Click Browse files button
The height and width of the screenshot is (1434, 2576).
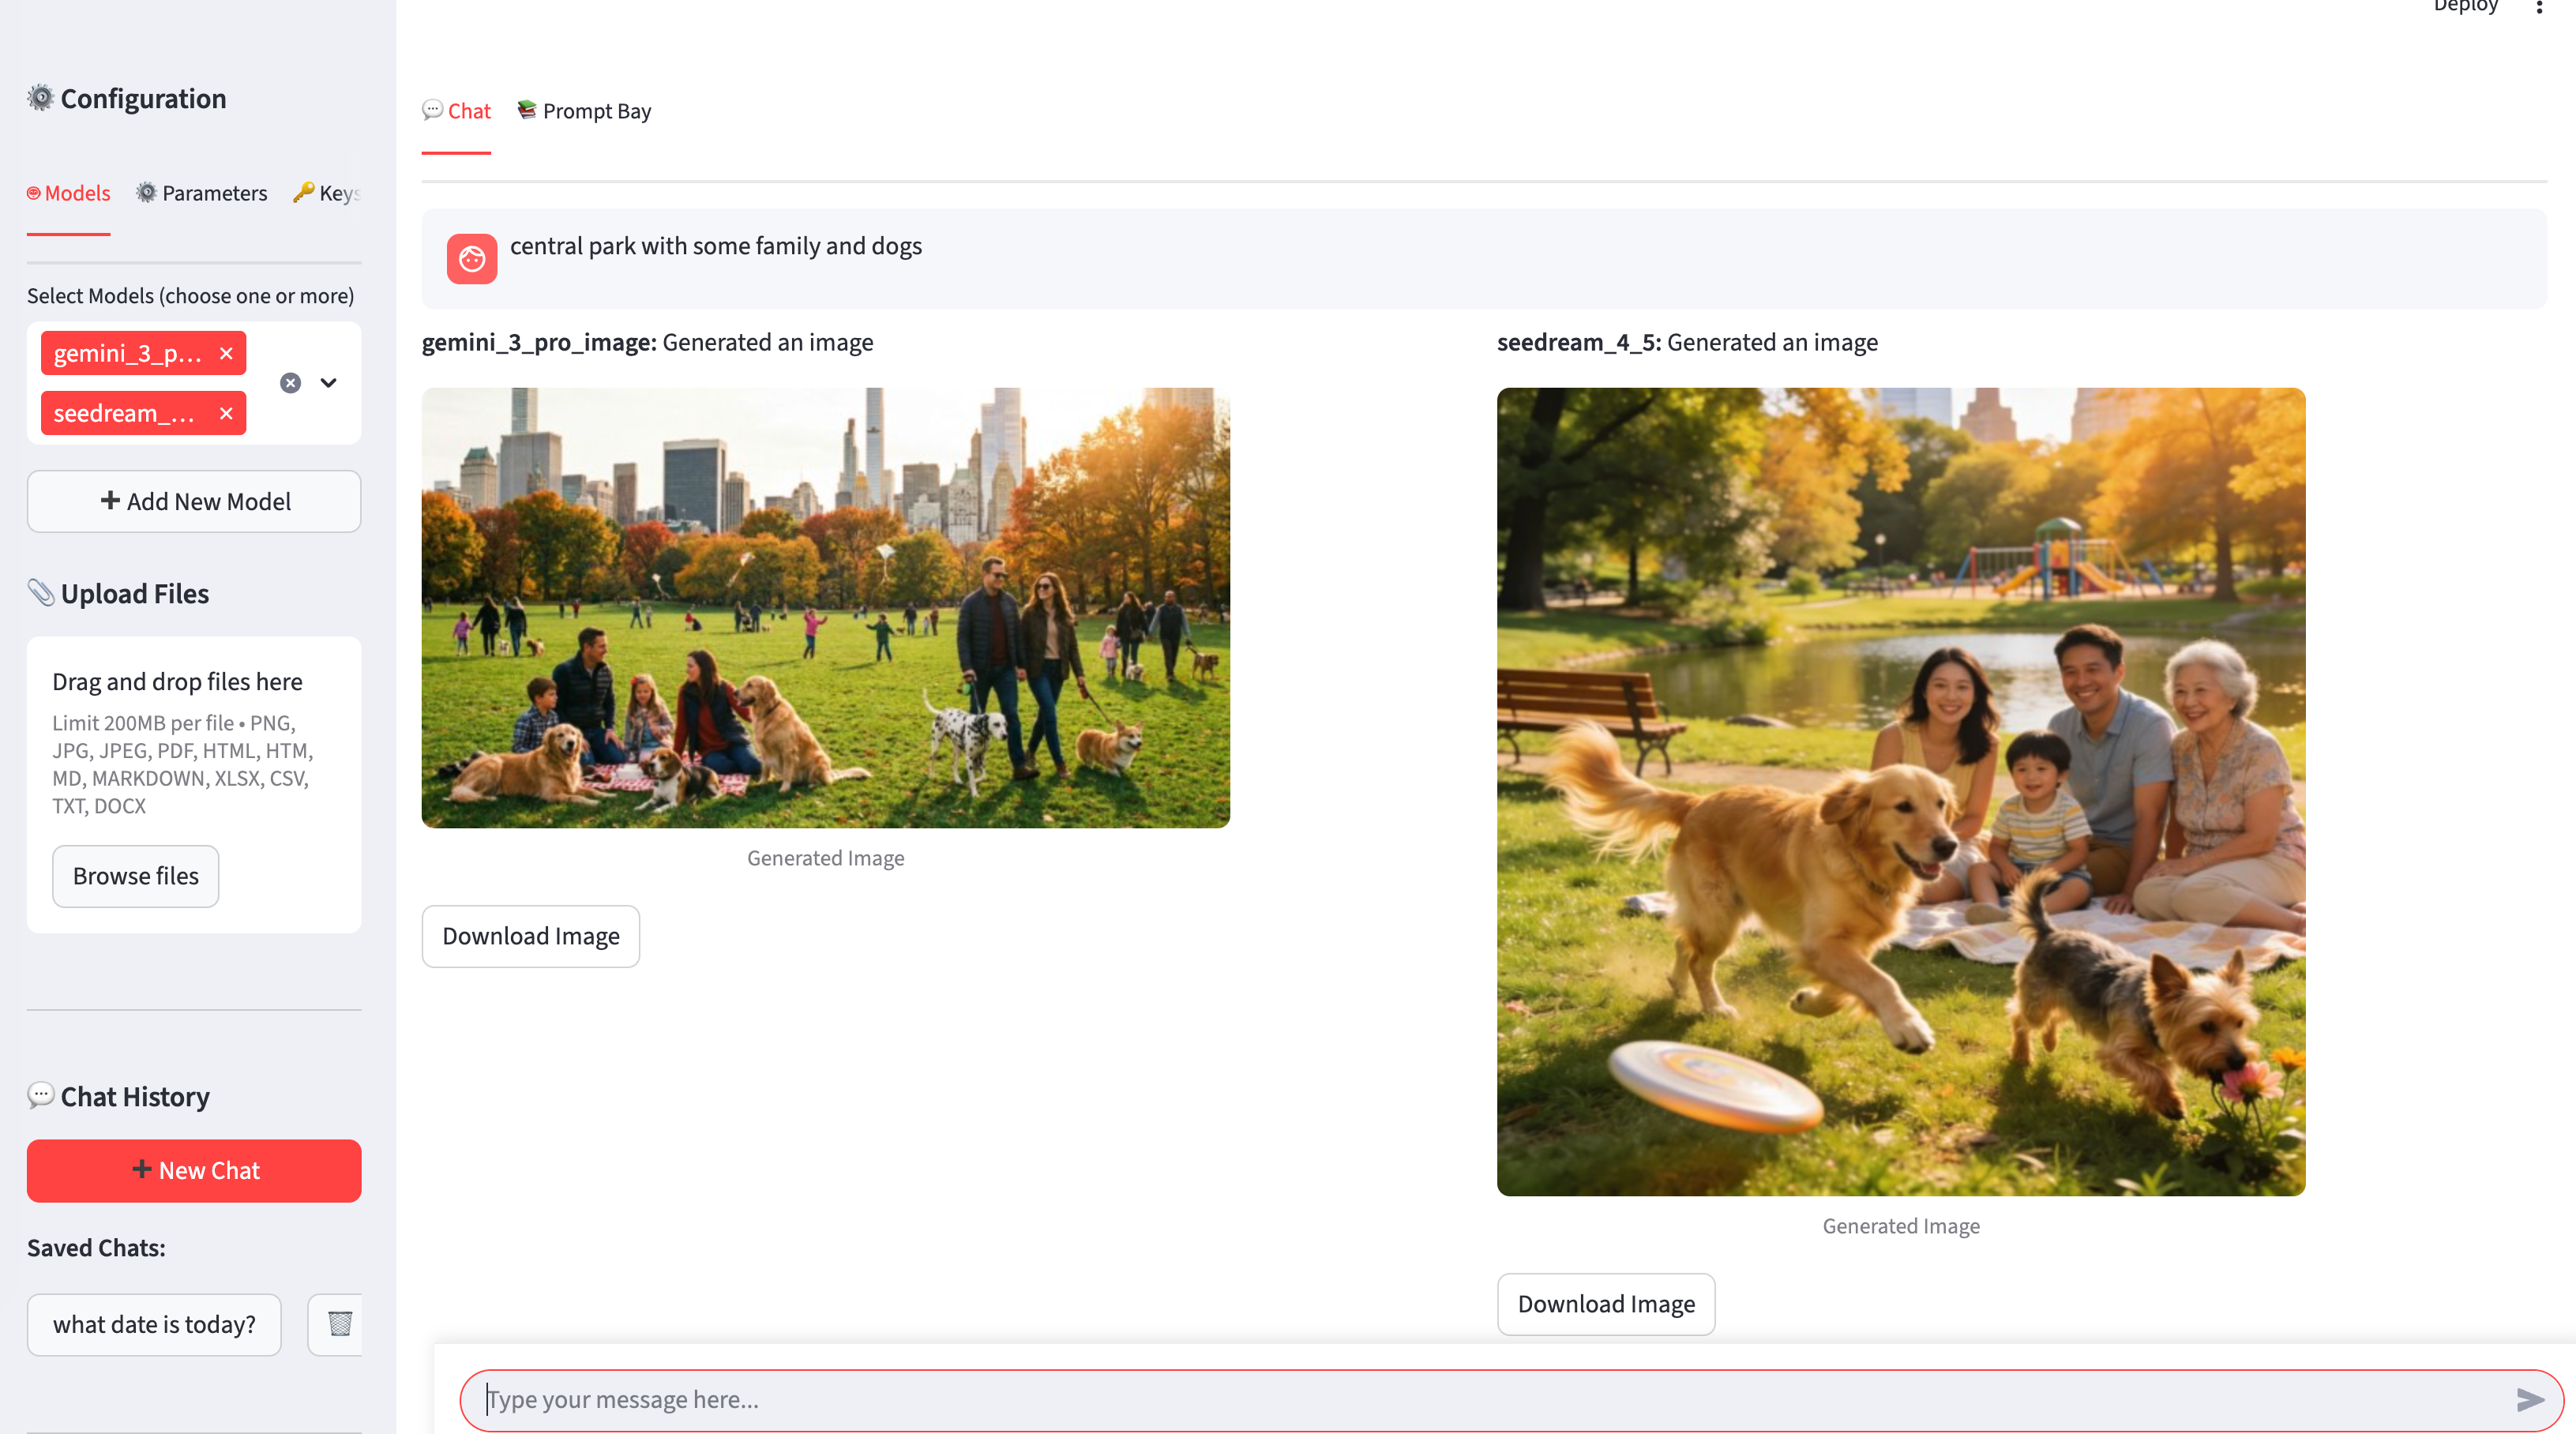coord(136,876)
